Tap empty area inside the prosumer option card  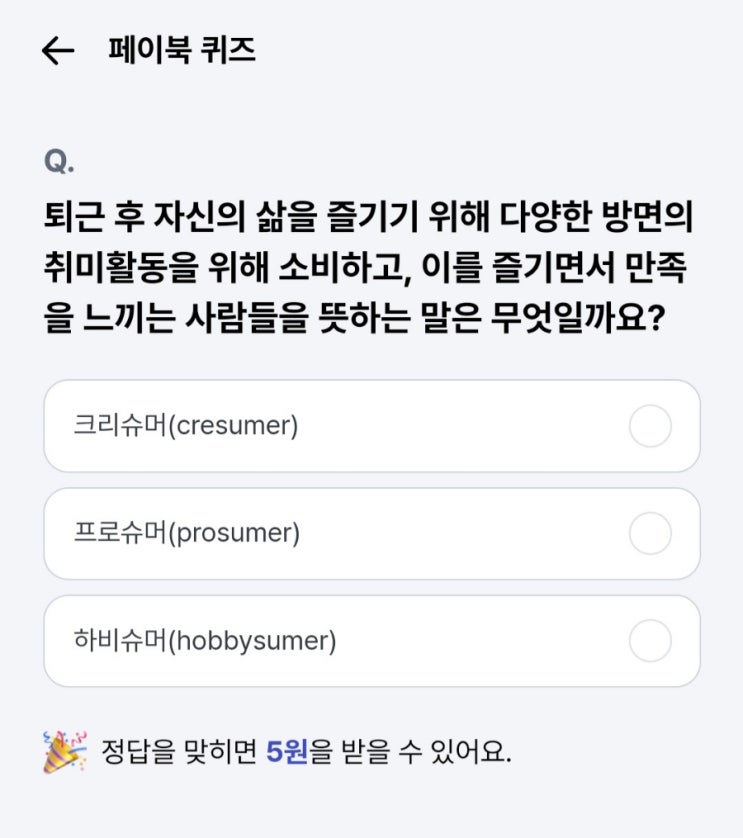click(x=460, y=533)
